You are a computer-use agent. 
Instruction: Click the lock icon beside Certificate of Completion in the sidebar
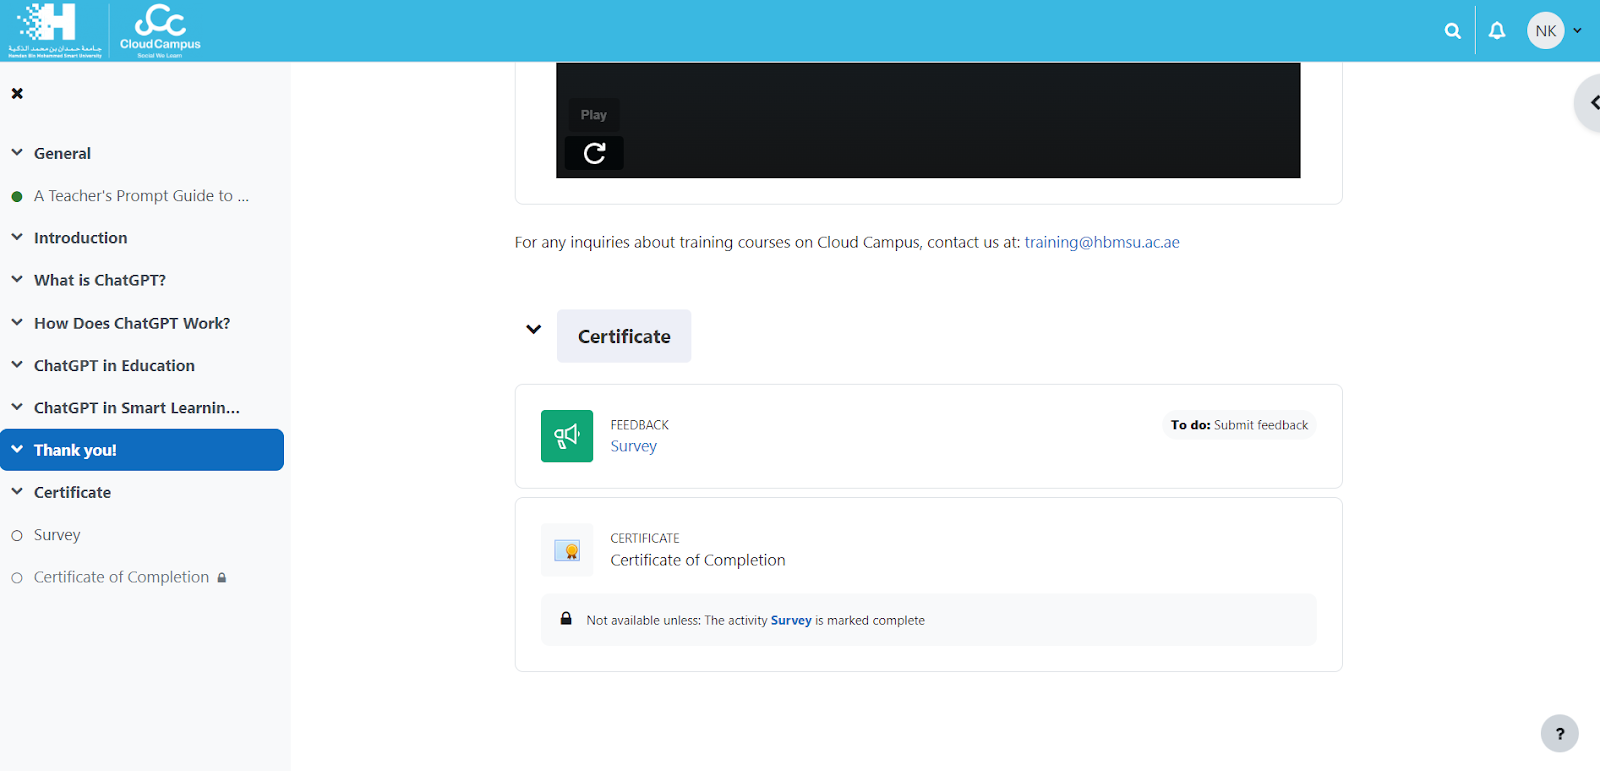pyautogui.click(x=222, y=578)
